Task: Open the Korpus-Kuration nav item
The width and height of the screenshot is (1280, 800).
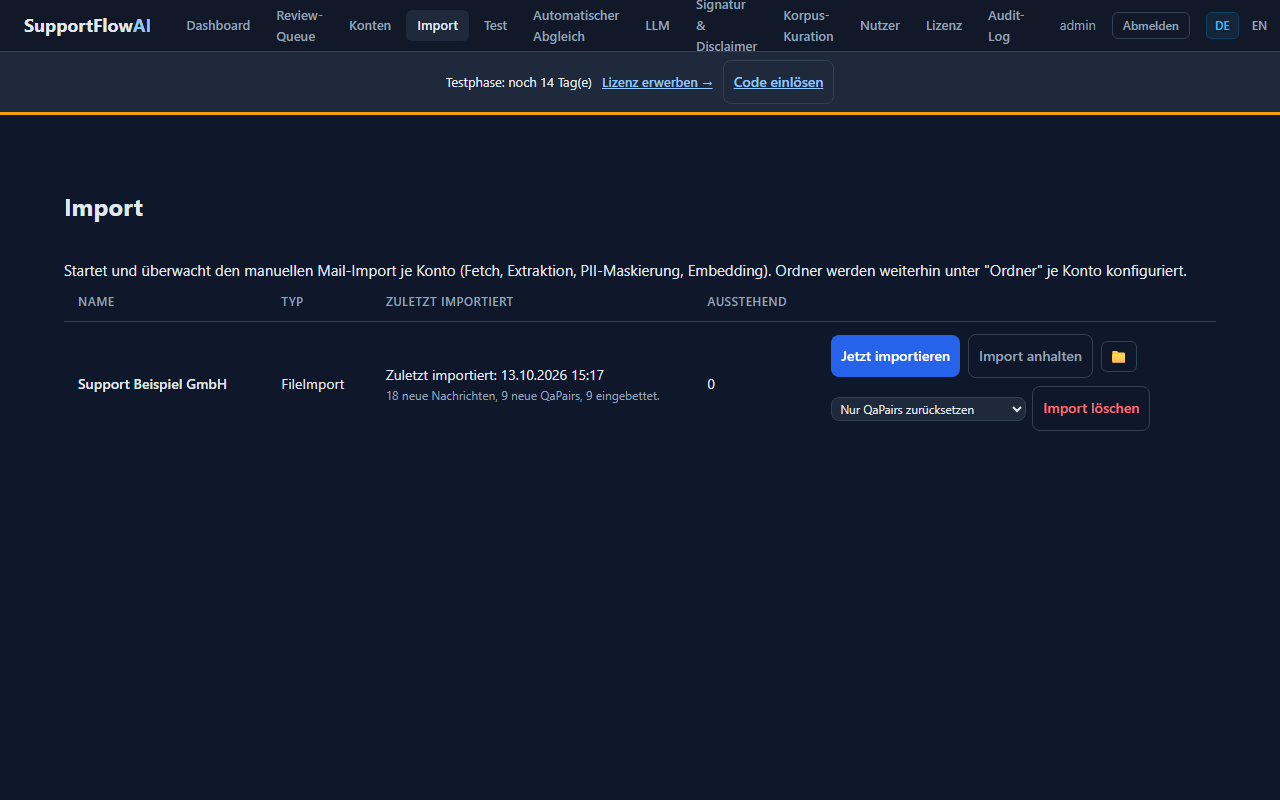Action: click(x=808, y=26)
